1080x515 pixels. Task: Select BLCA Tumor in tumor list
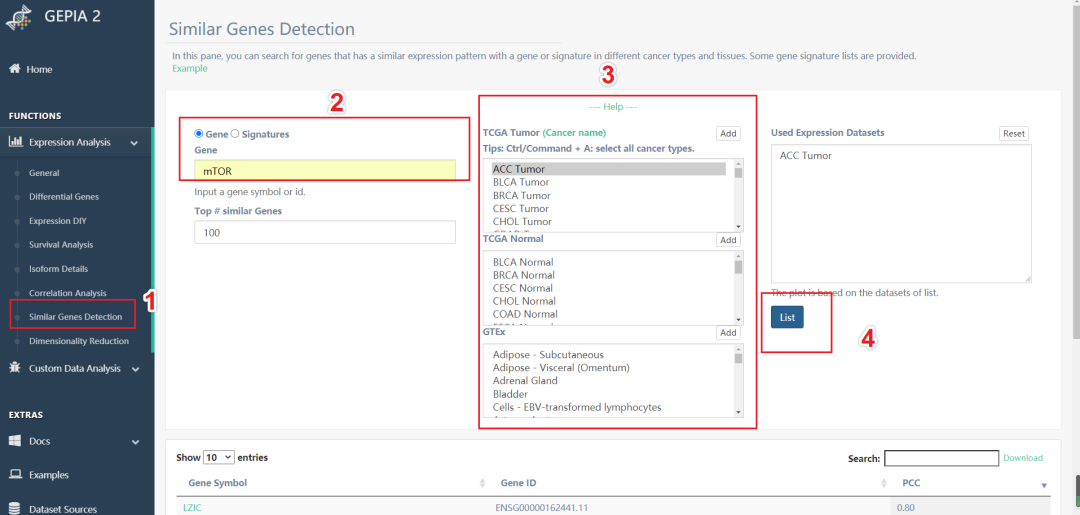click(x=608, y=182)
